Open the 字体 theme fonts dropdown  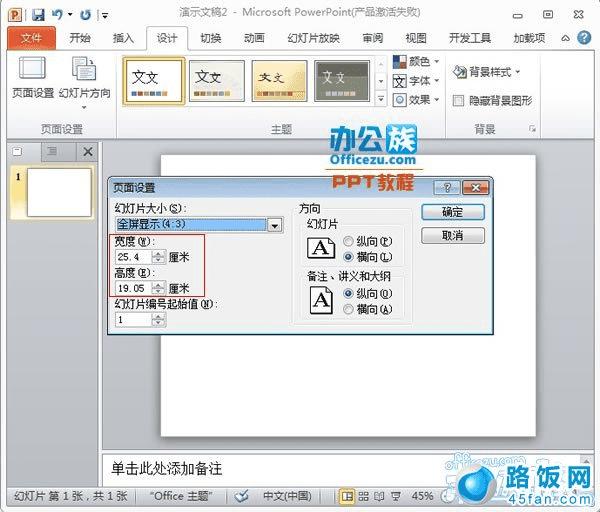416,81
